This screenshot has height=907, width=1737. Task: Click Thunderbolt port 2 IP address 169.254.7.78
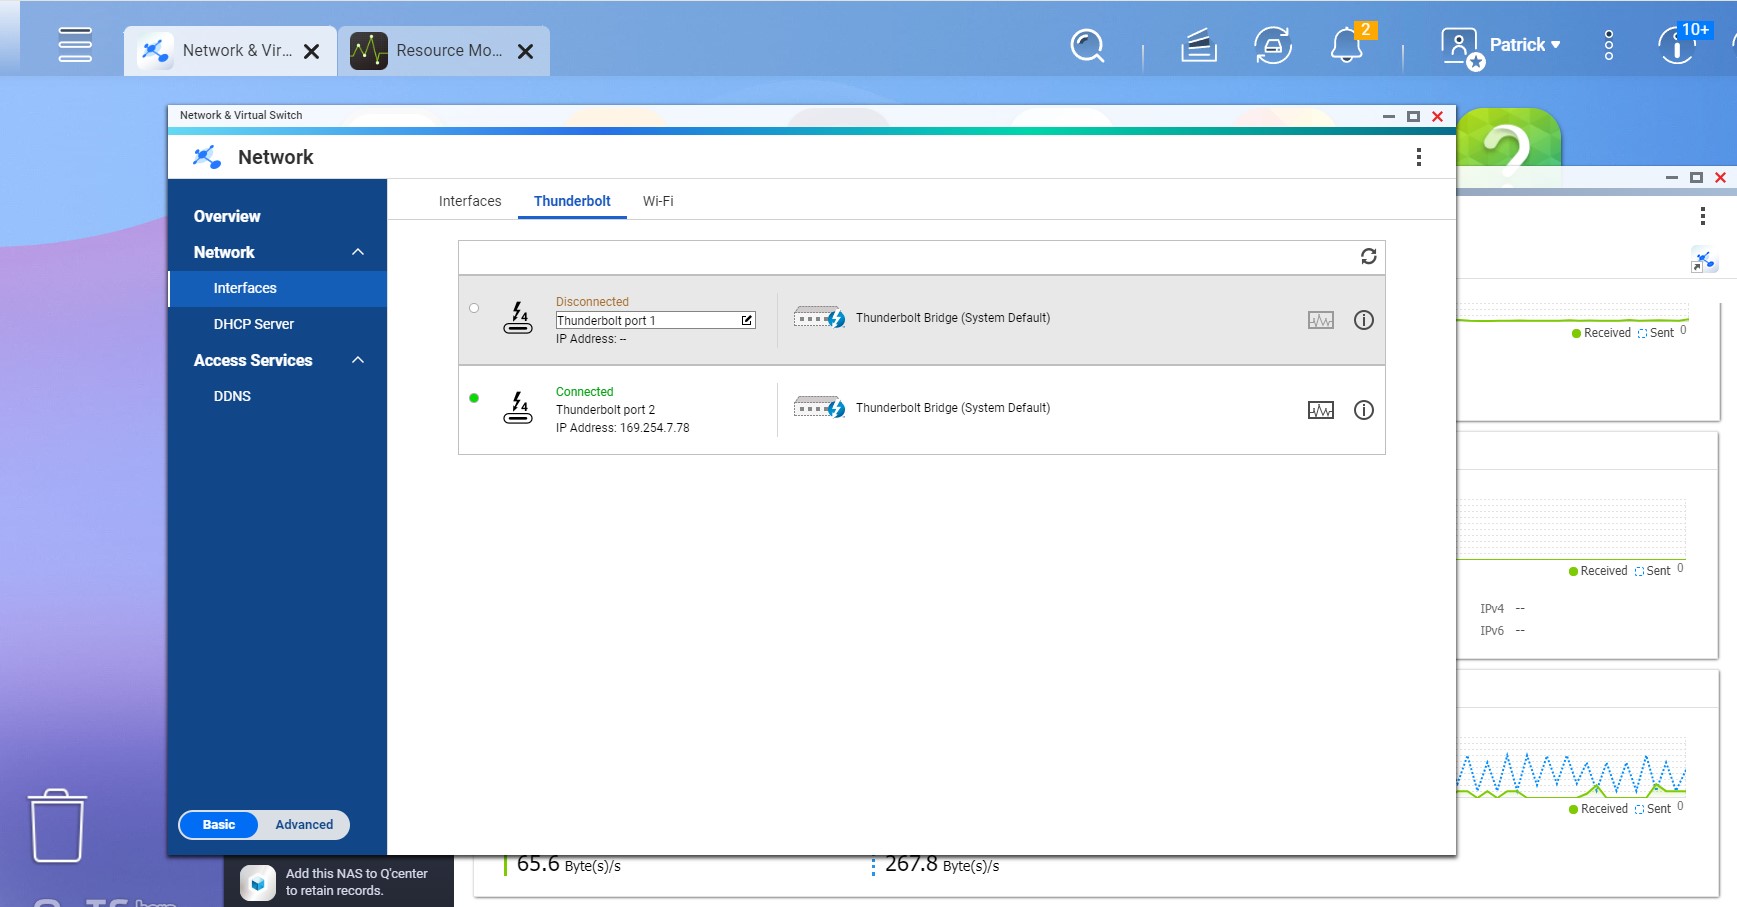pos(655,428)
